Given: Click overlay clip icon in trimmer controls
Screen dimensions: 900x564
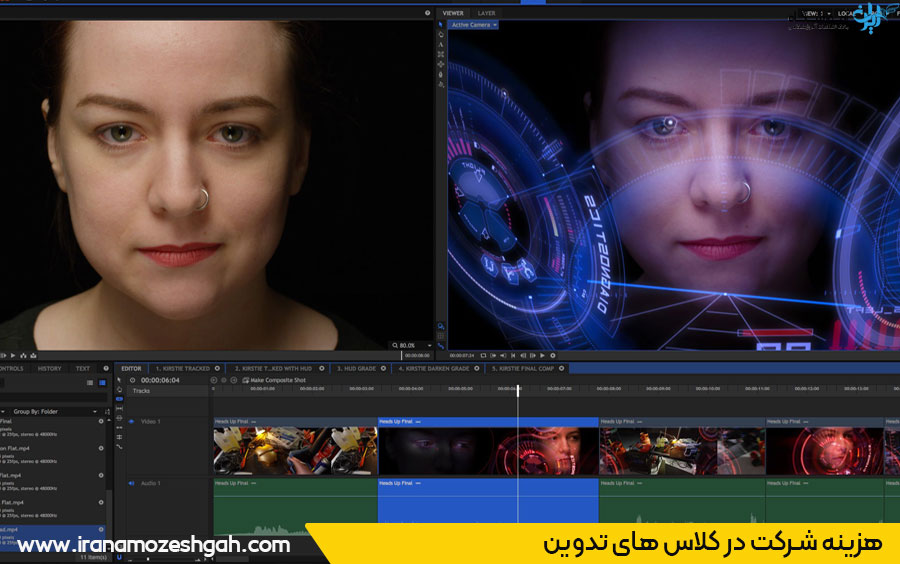Looking at the screenshot, I should 33,356.
